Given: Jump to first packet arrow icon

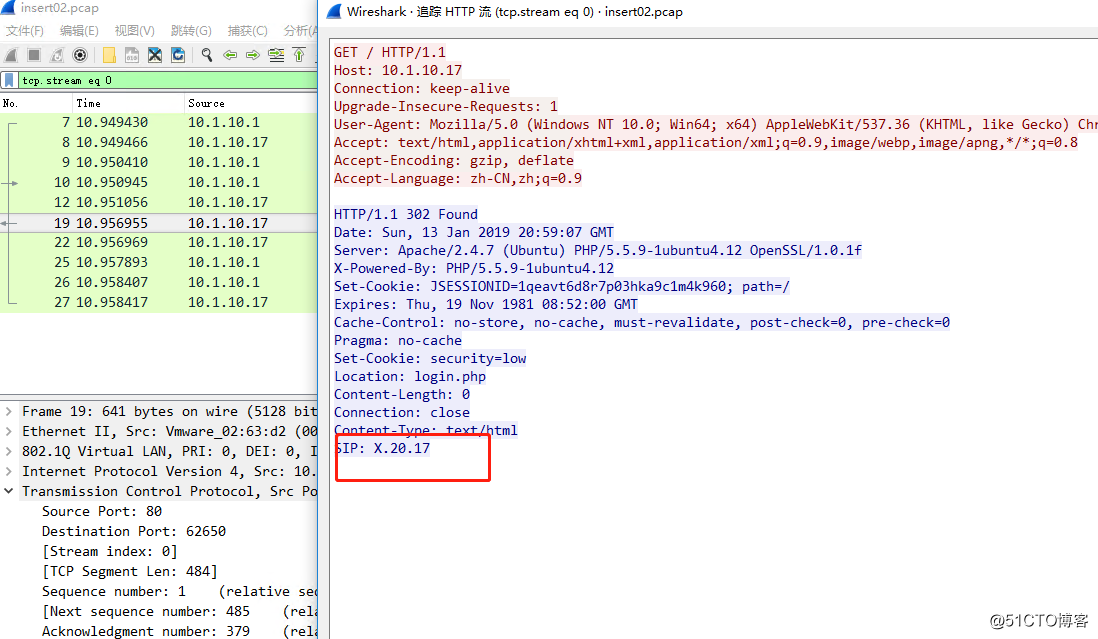Looking at the screenshot, I should [x=299, y=55].
